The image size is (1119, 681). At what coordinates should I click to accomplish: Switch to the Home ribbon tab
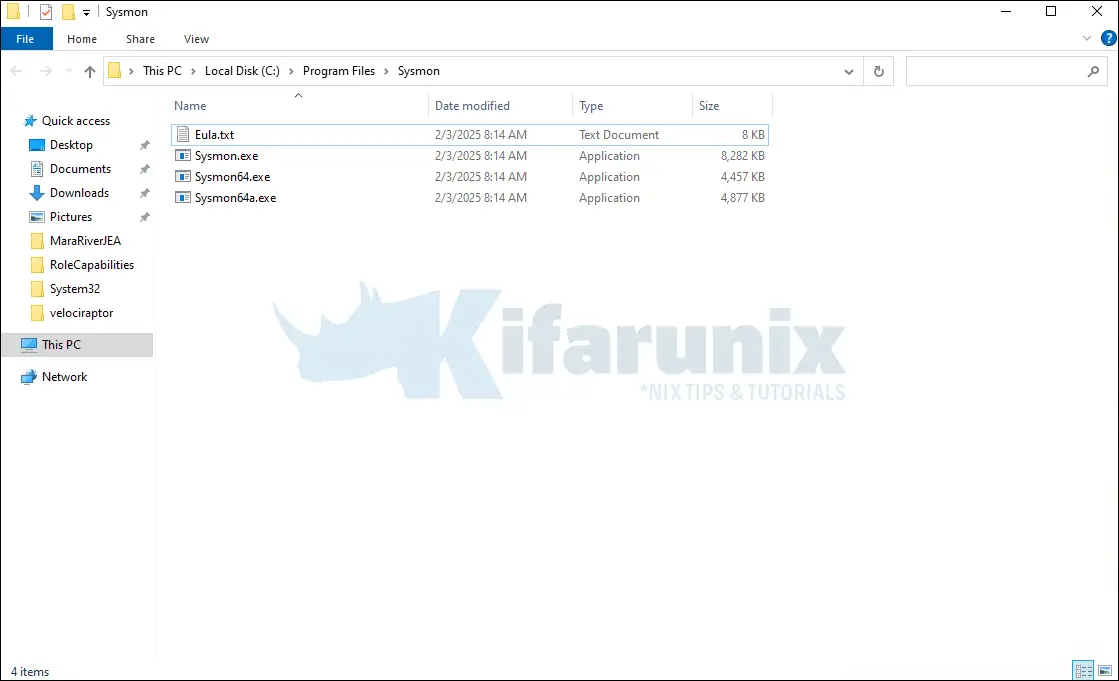[x=81, y=39]
